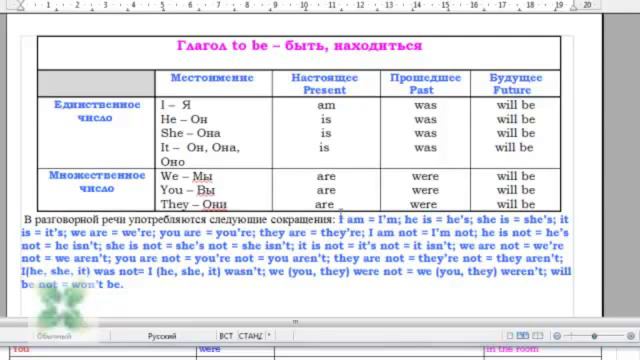Screen dimensions: 640x360
Task: Click 'is' in the He row
Action: (326, 120)
